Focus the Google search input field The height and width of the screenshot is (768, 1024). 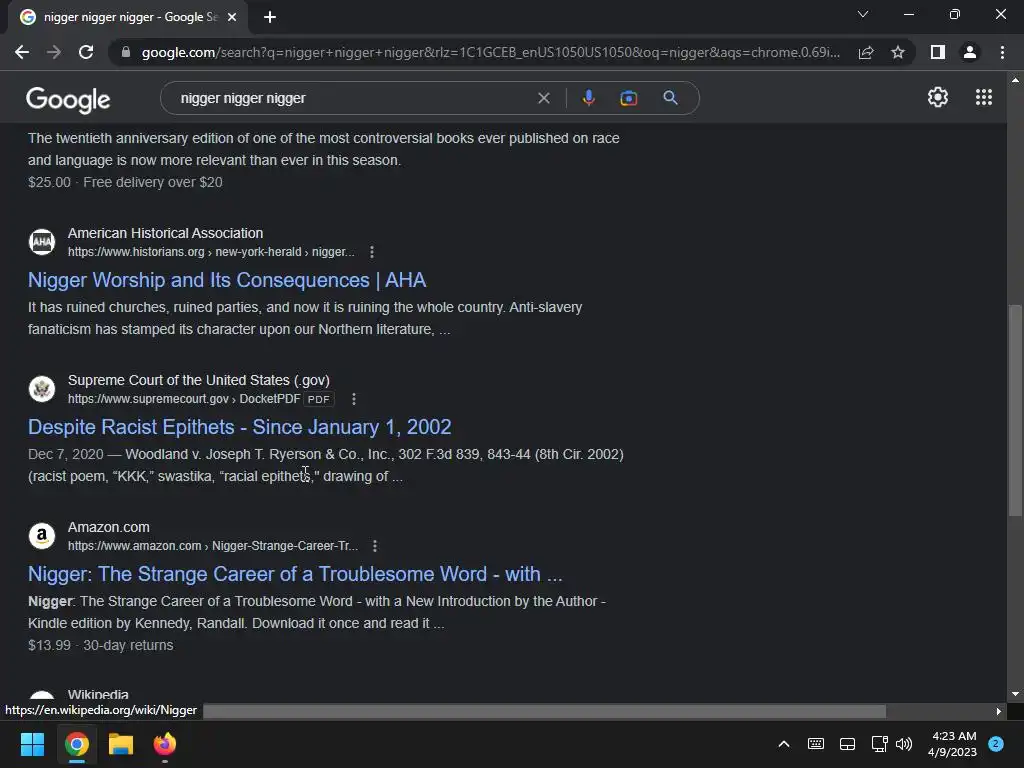pyautogui.click(x=353, y=98)
